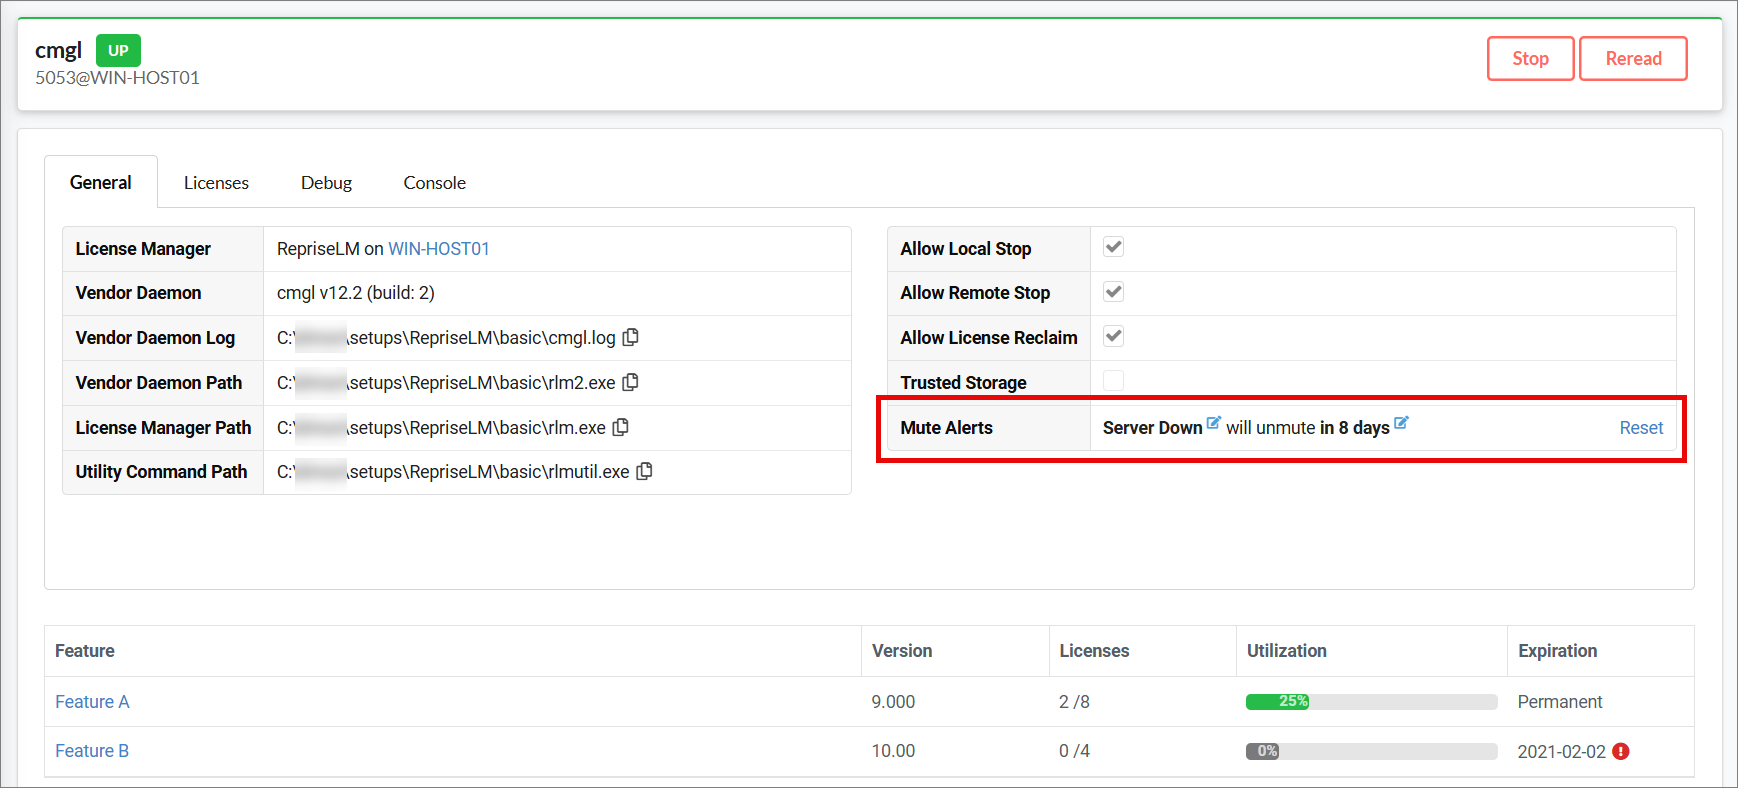Image resolution: width=1738 pixels, height=788 pixels.
Task: Switch to the General tab
Action: [x=101, y=182]
